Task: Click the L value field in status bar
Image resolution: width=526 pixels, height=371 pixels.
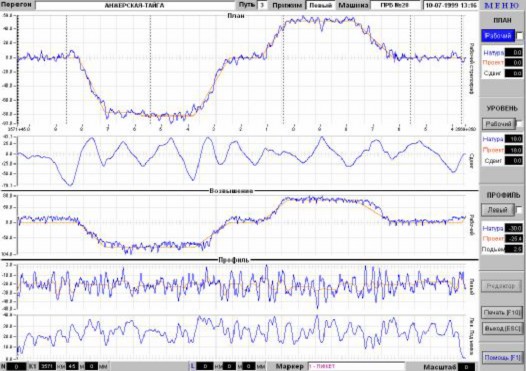Action: pyautogui.click(x=204, y=366)
